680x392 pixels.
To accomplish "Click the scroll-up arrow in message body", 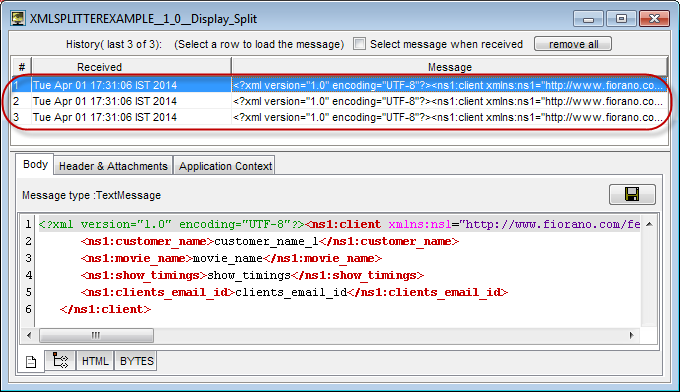I will [649, 224].
